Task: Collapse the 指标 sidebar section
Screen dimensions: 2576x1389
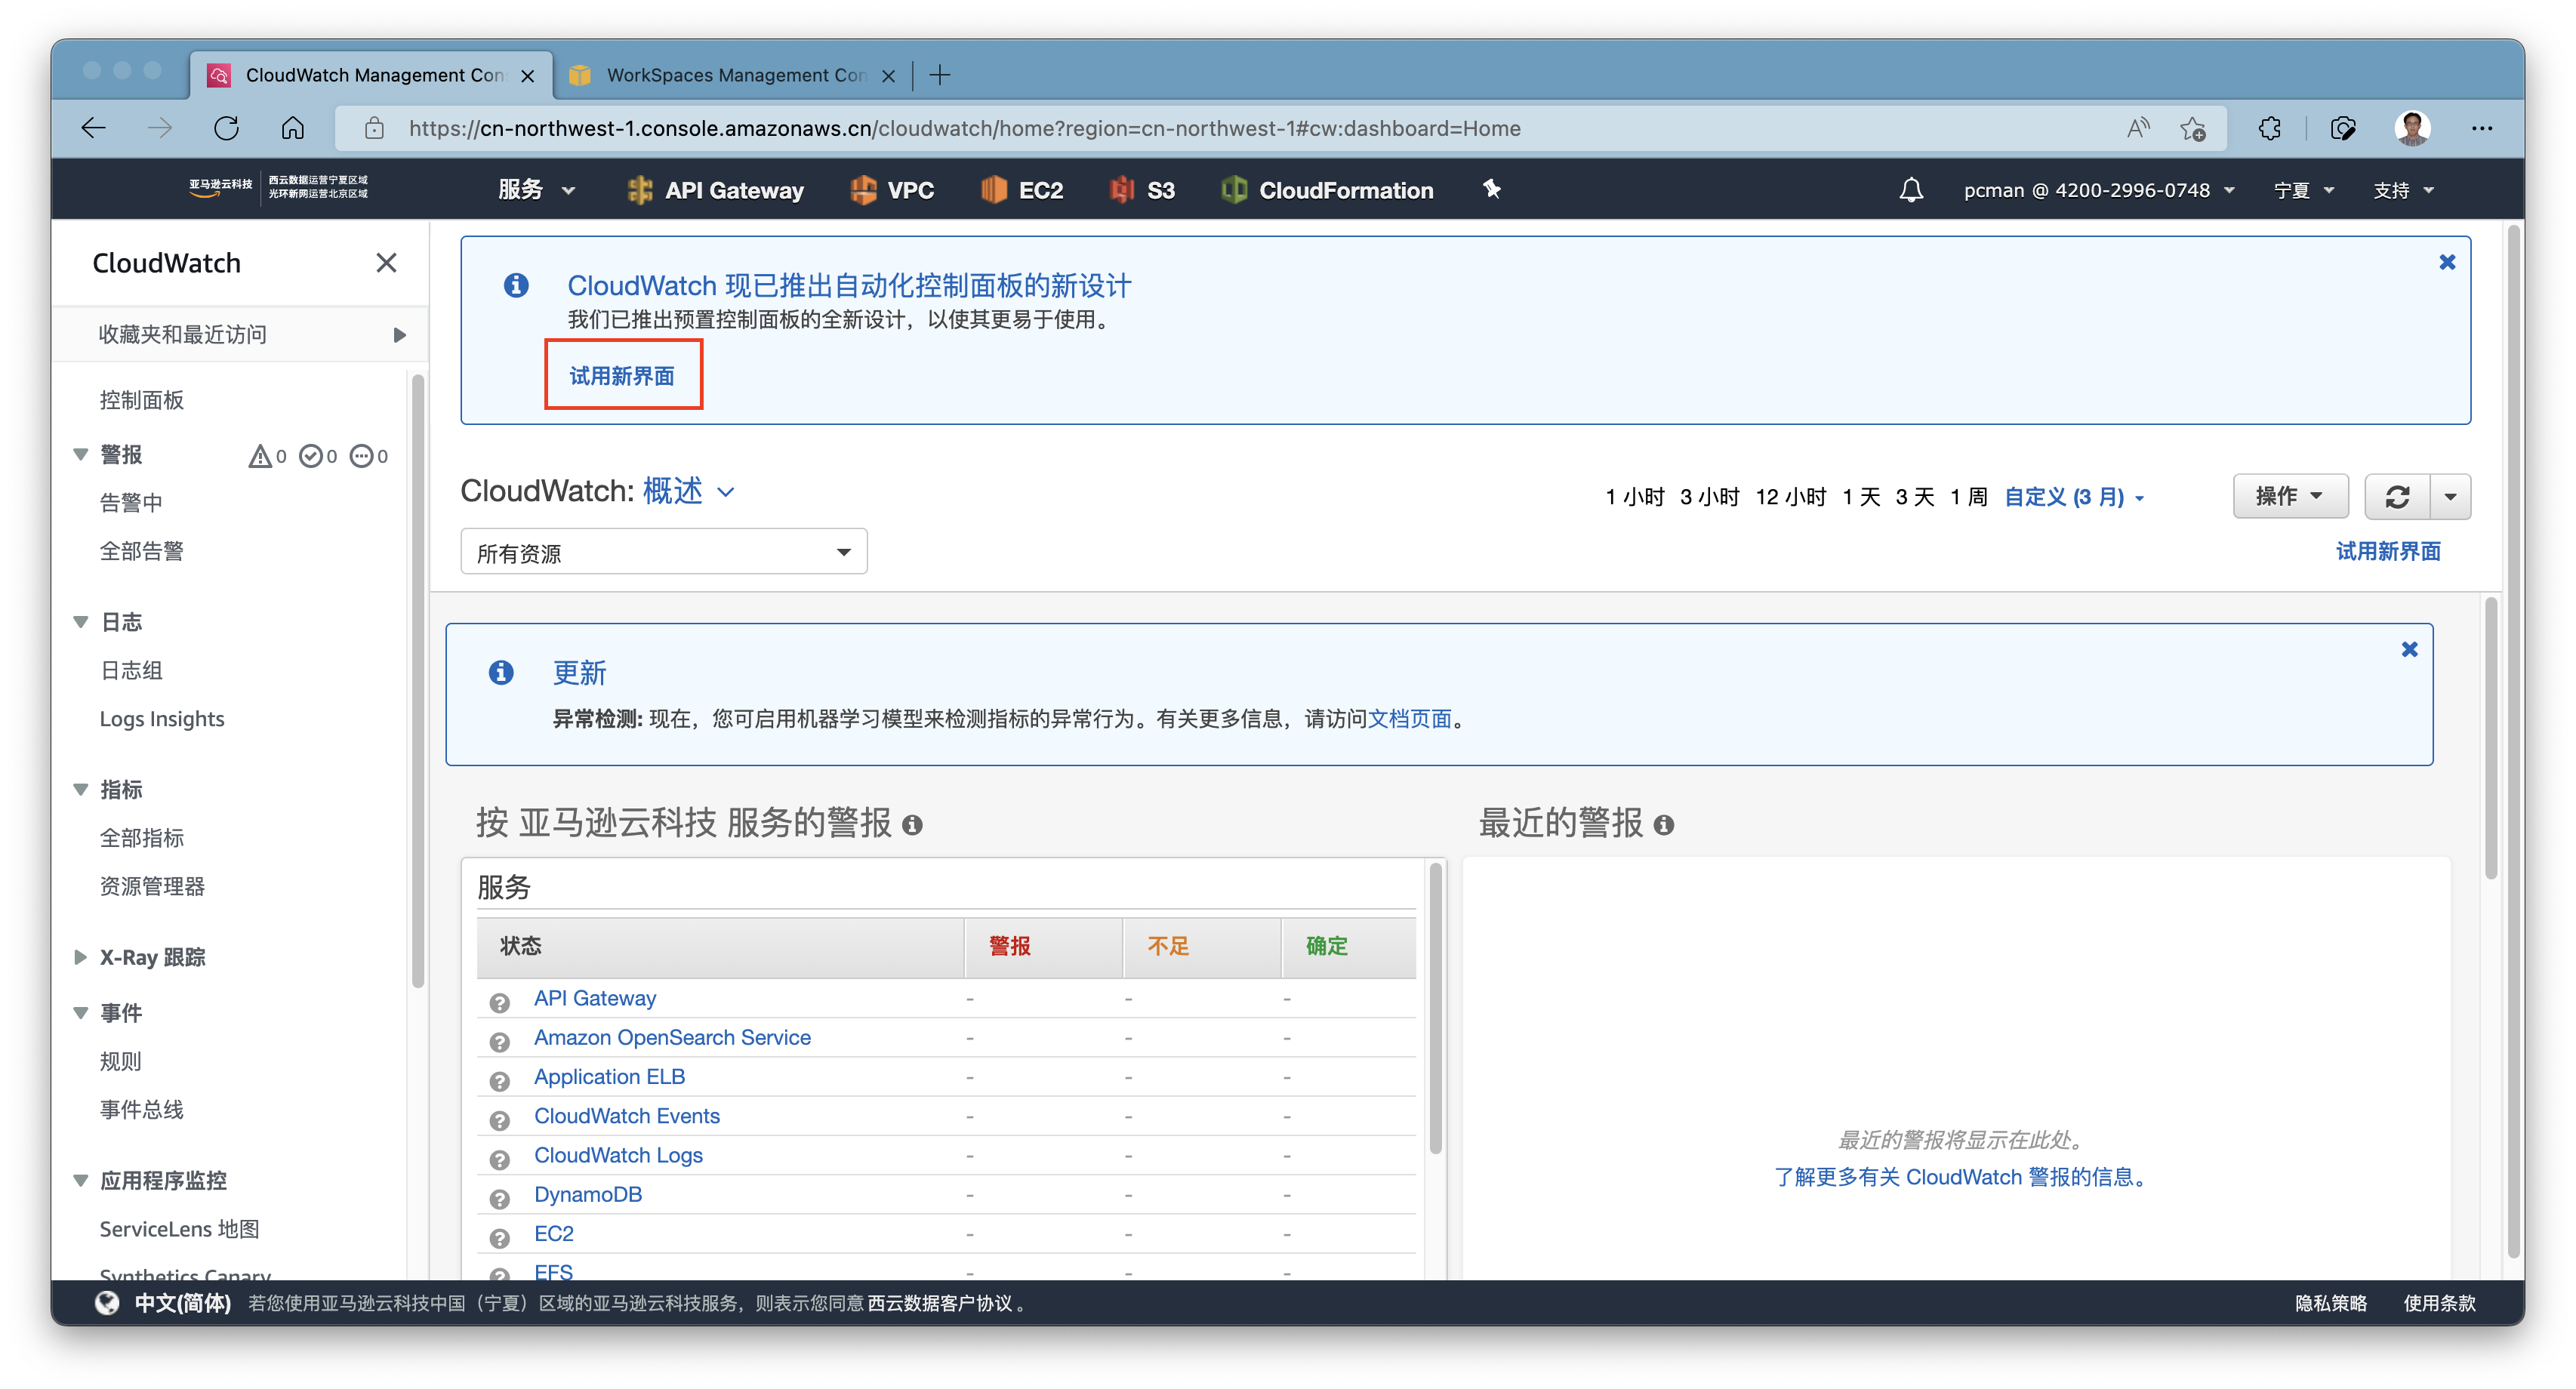Action: coord(81,789)
